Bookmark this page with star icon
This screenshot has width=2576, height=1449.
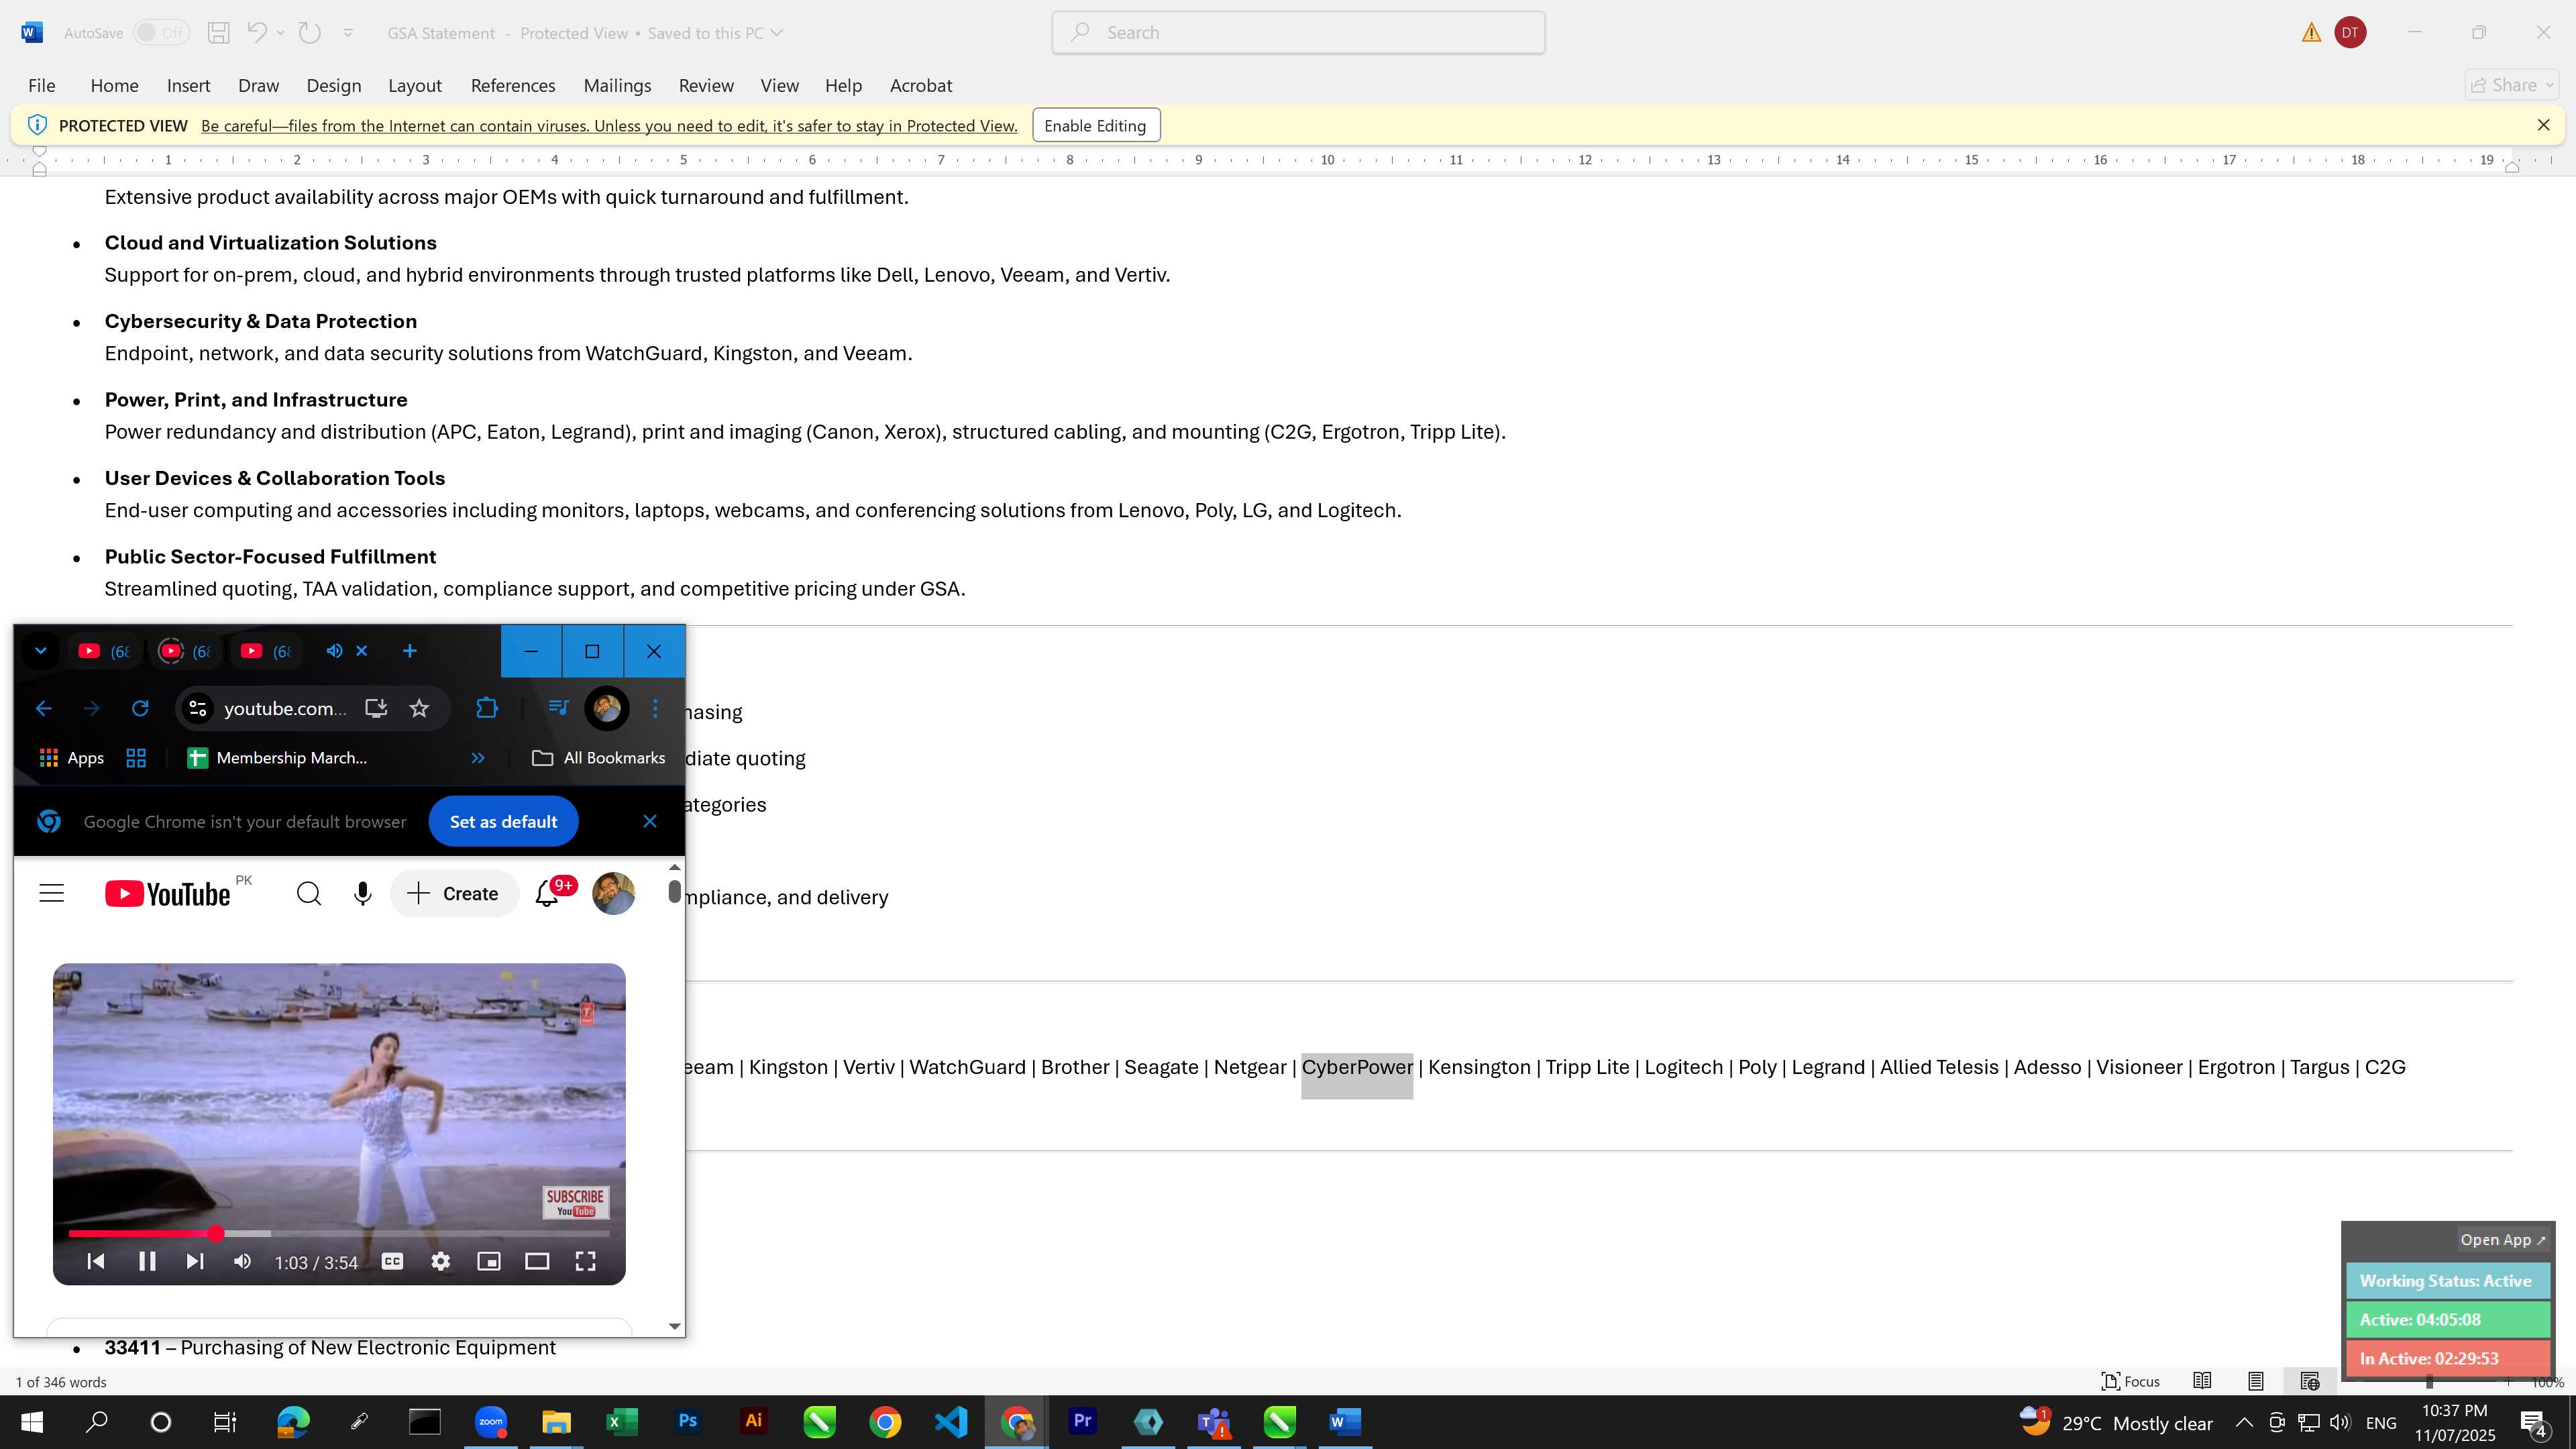419,708
